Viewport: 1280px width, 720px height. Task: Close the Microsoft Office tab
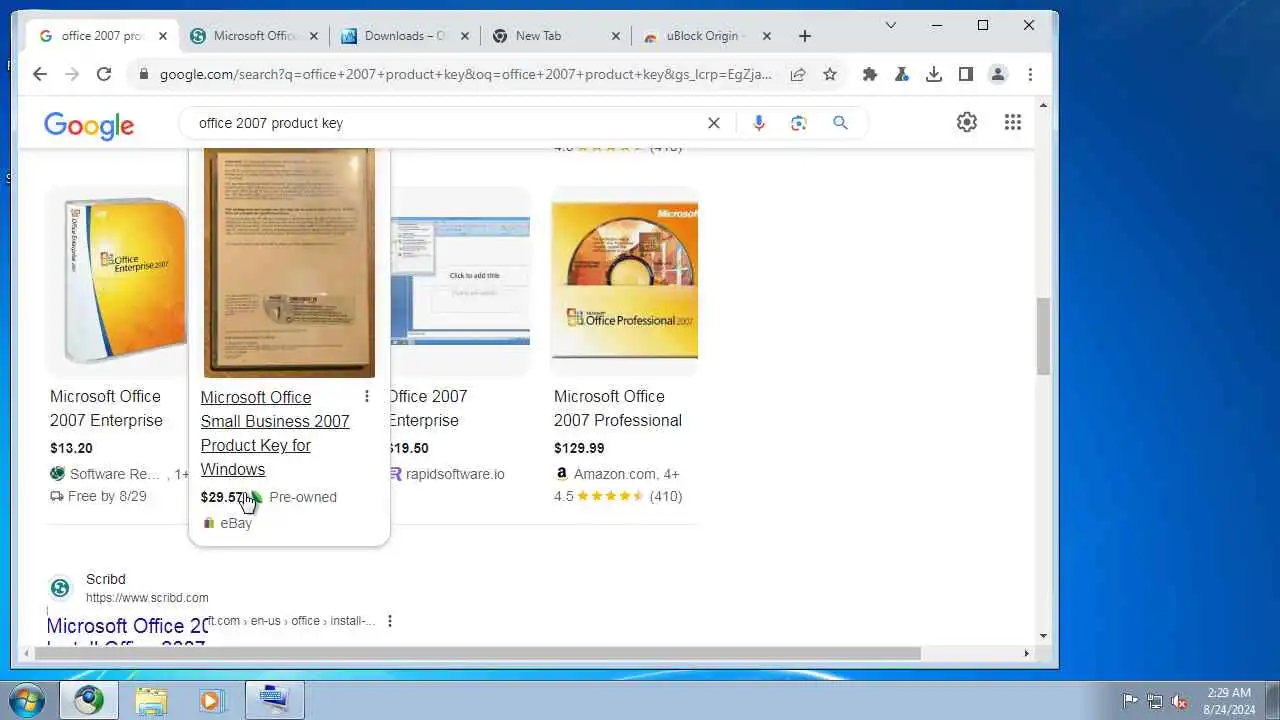coord(314,36)
